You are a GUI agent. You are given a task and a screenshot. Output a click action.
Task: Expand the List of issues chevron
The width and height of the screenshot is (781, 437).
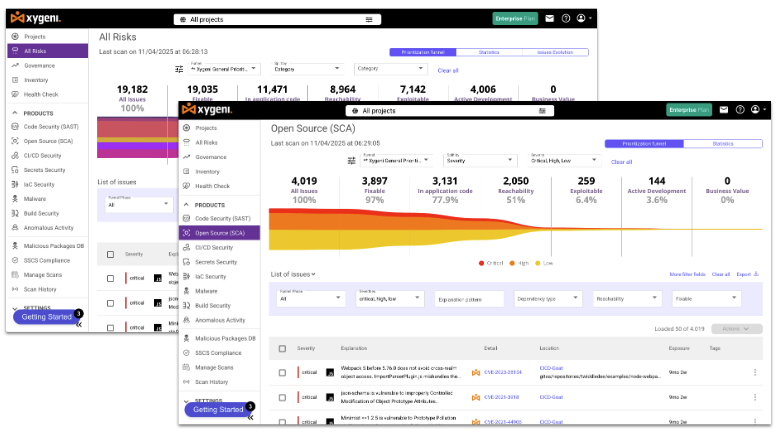pos(314,274)
